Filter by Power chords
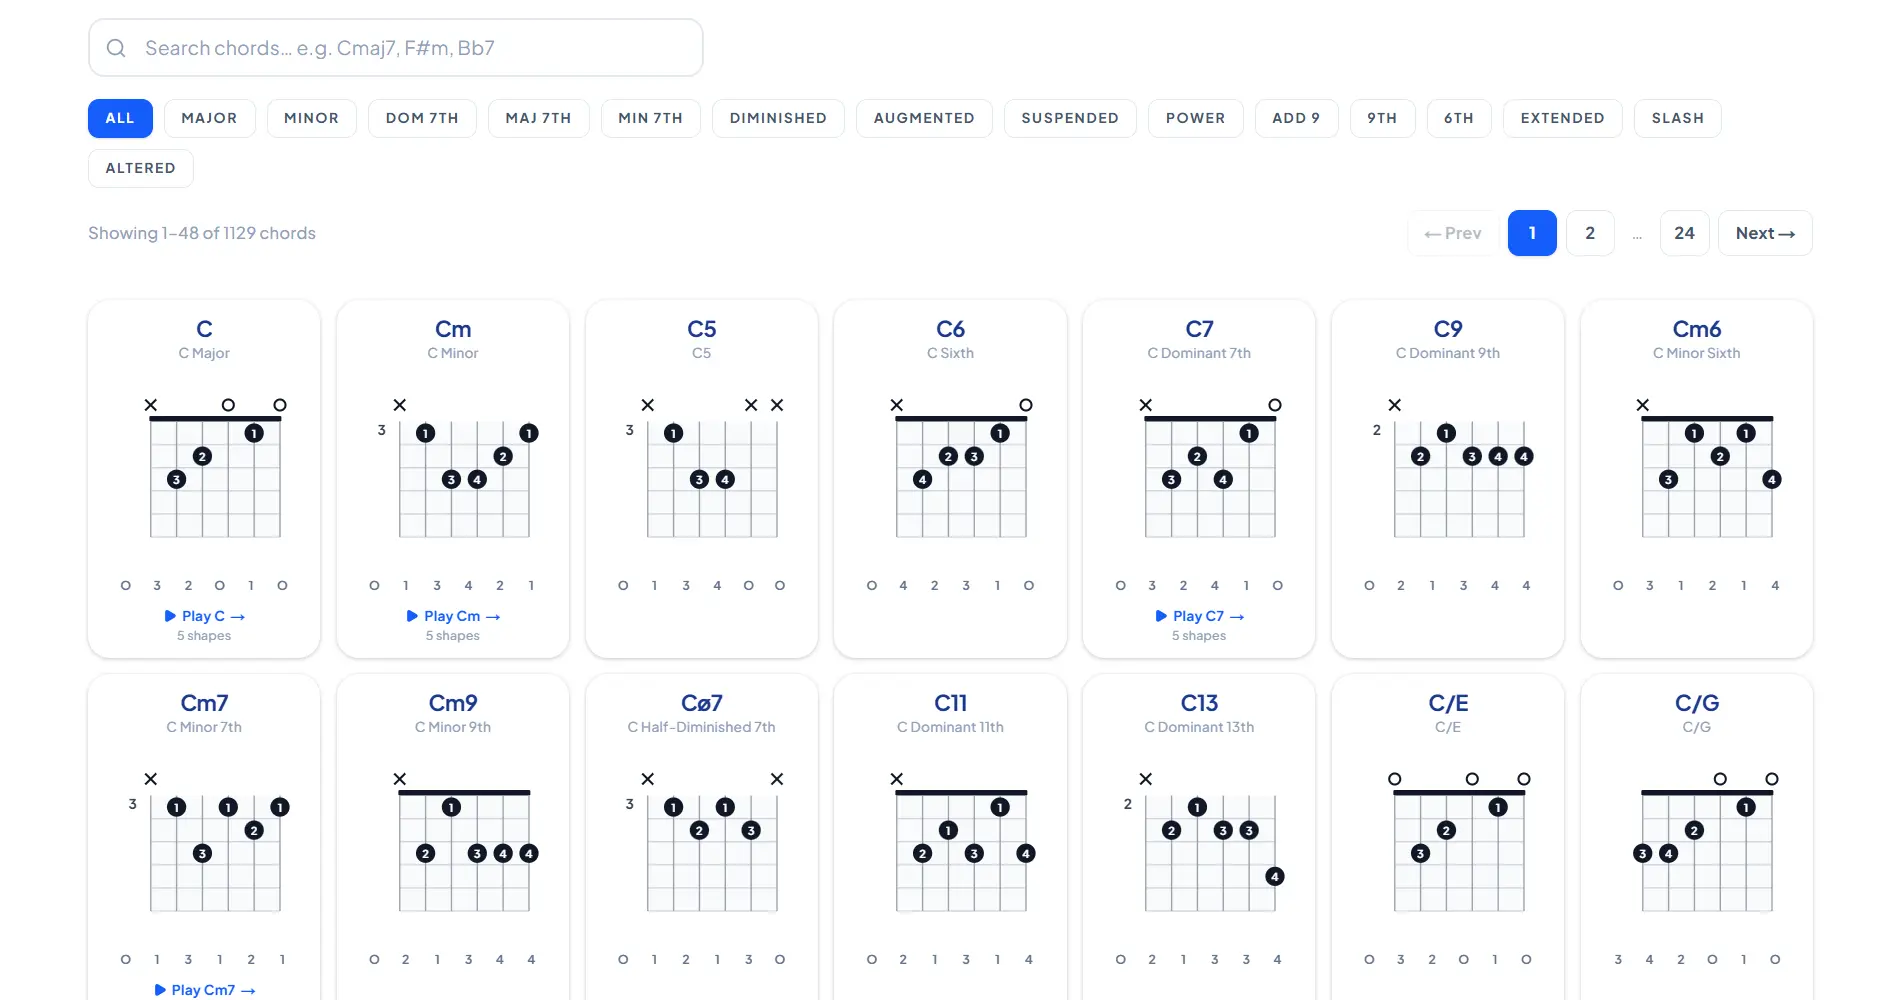This screenshot has width=1898, height=1000. click(1195, 118)
